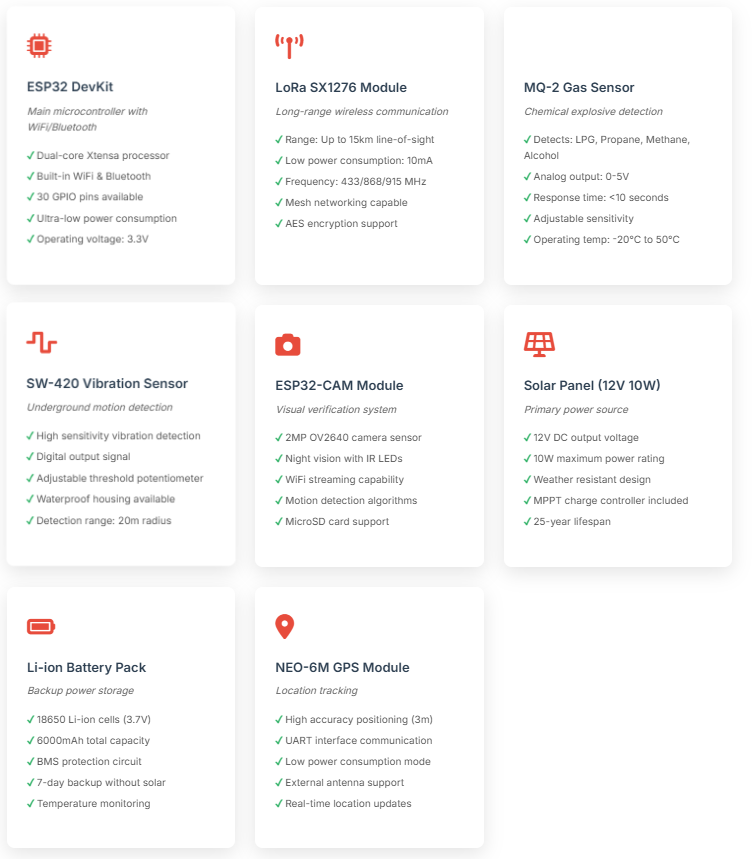
Task: Click the location pin icon above NEO-6M GPS
Action: pos(284,627)
